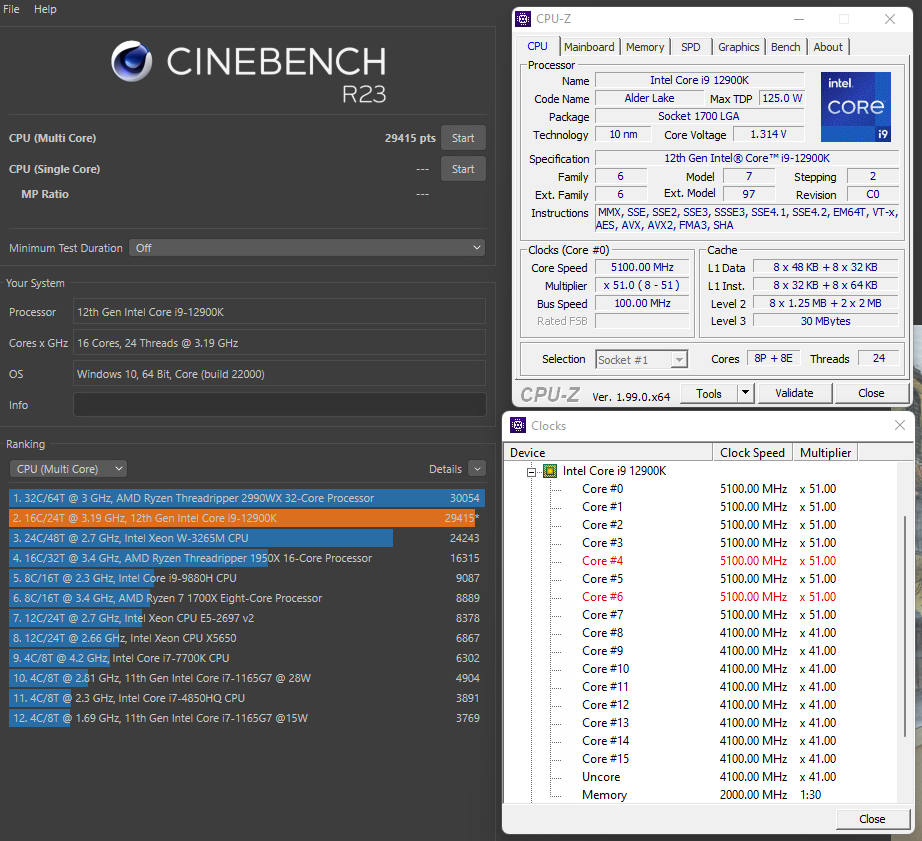Open the Socket #1 selection combo box
Image resolution: width=922 pixels, height=841 pixels.
pyautogui.click(x=641, y=359)
